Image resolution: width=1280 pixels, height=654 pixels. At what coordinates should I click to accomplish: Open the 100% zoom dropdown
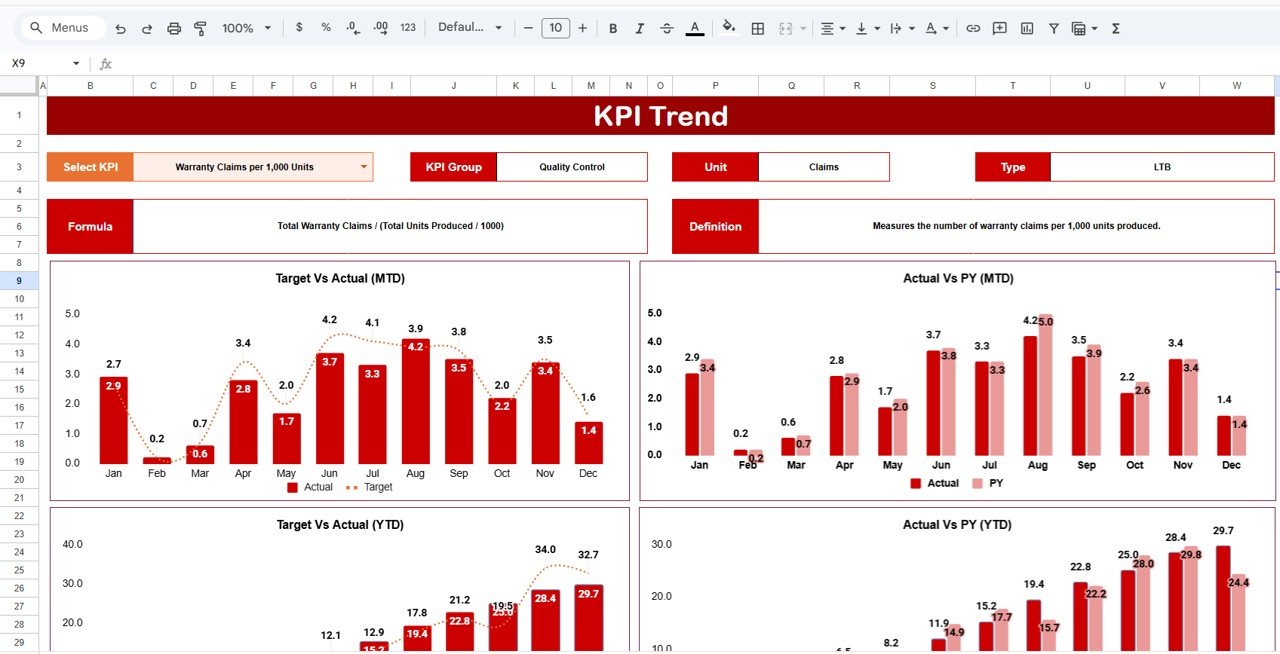(x=247, y=28)
